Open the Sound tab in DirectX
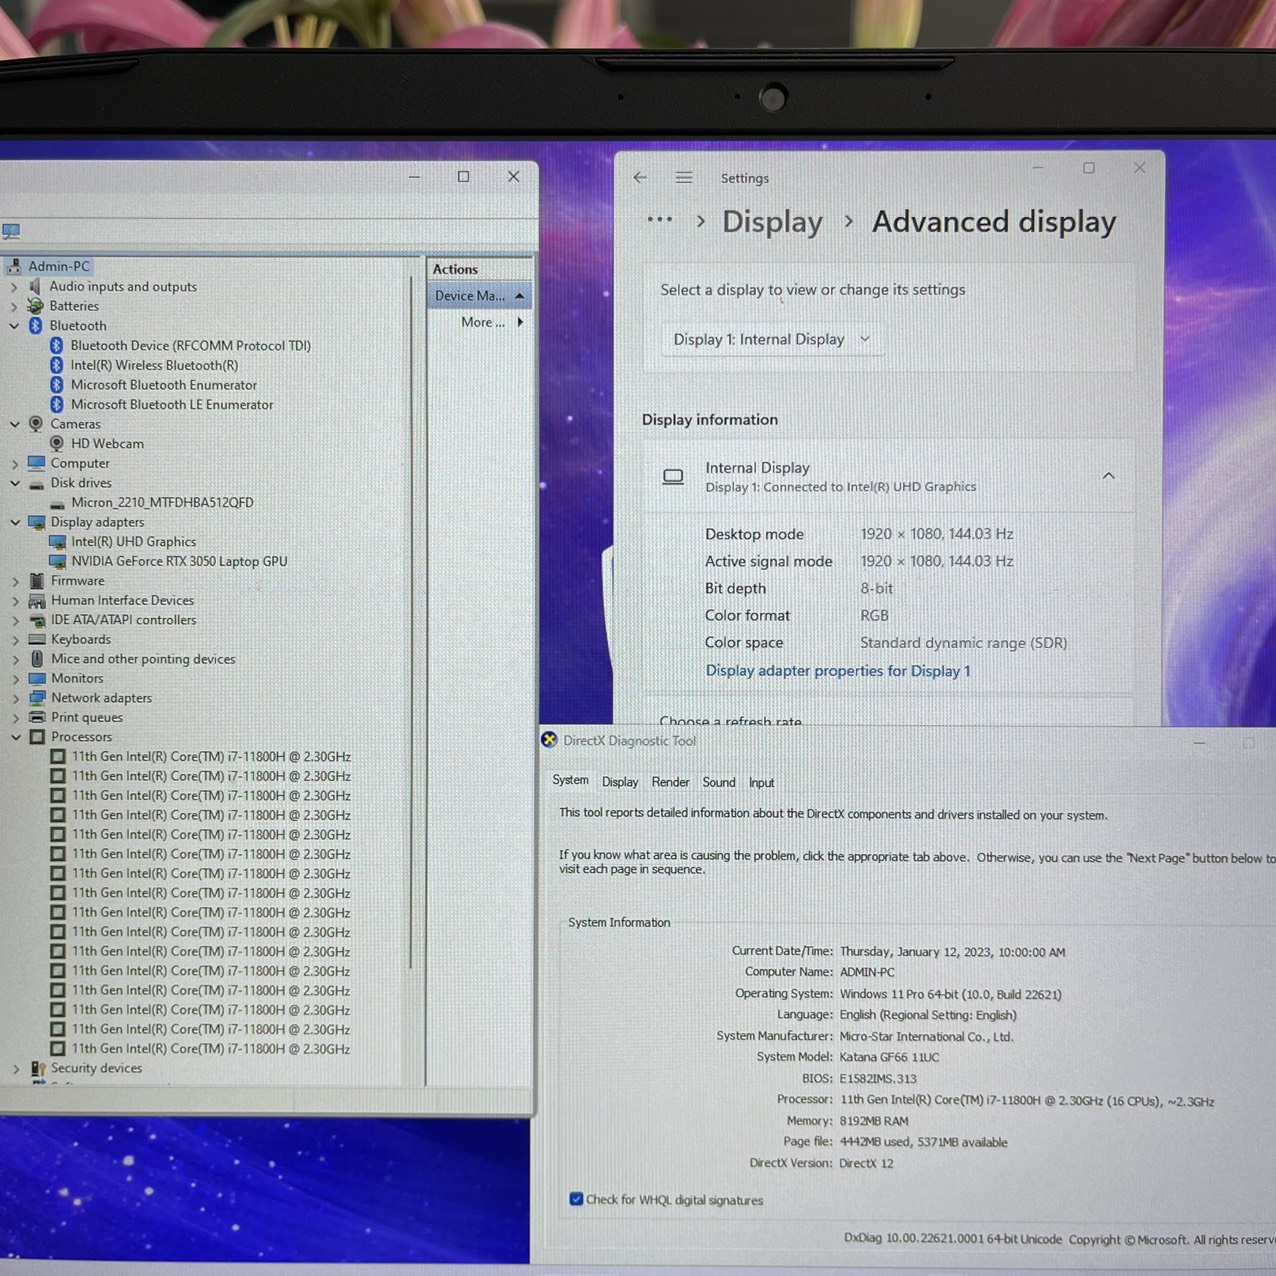The width and height of the screenshot is (1276, 1276). (x=718, y=782)
